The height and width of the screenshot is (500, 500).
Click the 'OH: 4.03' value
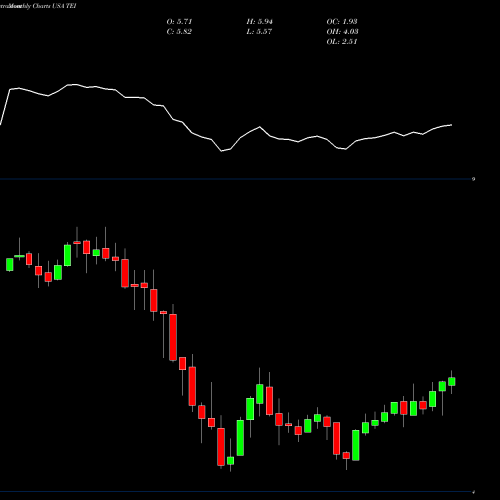coord(342,32)
